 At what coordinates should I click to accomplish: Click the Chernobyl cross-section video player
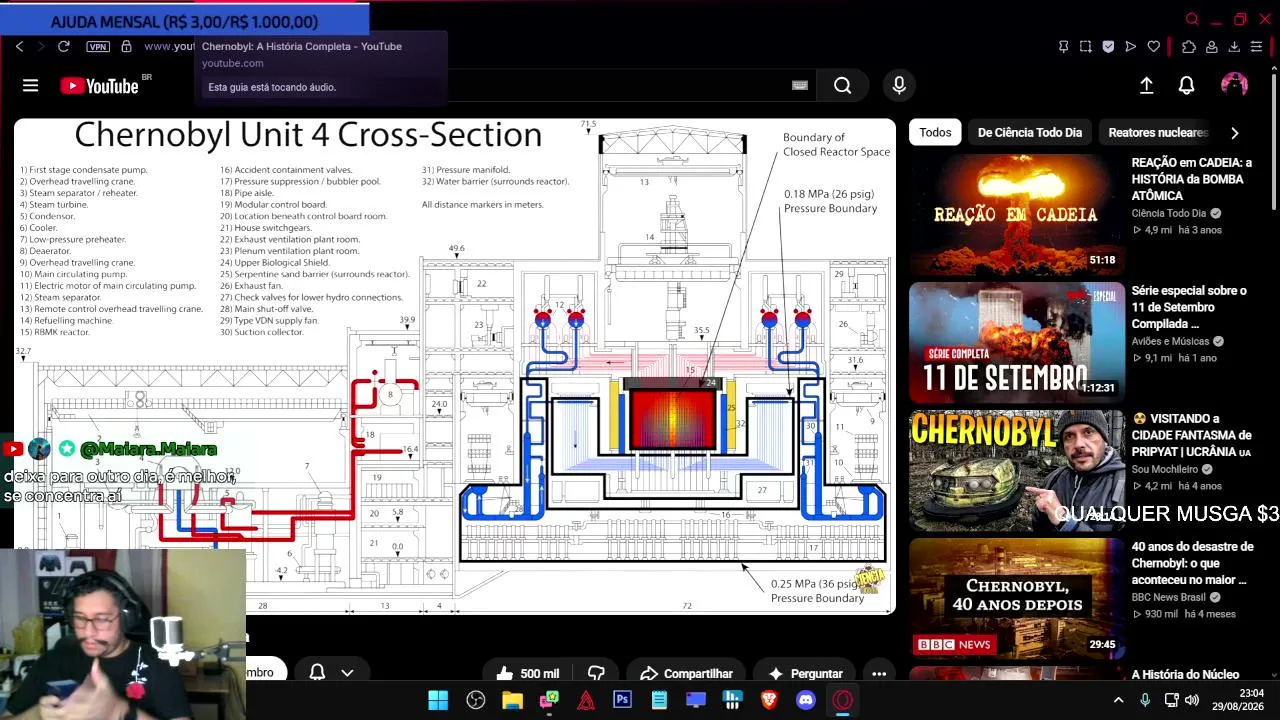(455, 366)
